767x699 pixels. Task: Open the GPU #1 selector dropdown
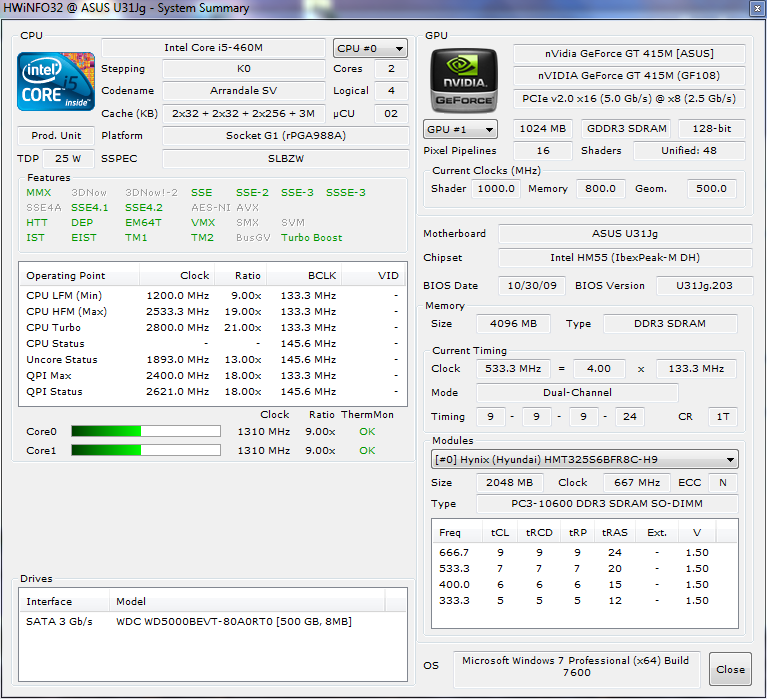click(x=460, y=129)
